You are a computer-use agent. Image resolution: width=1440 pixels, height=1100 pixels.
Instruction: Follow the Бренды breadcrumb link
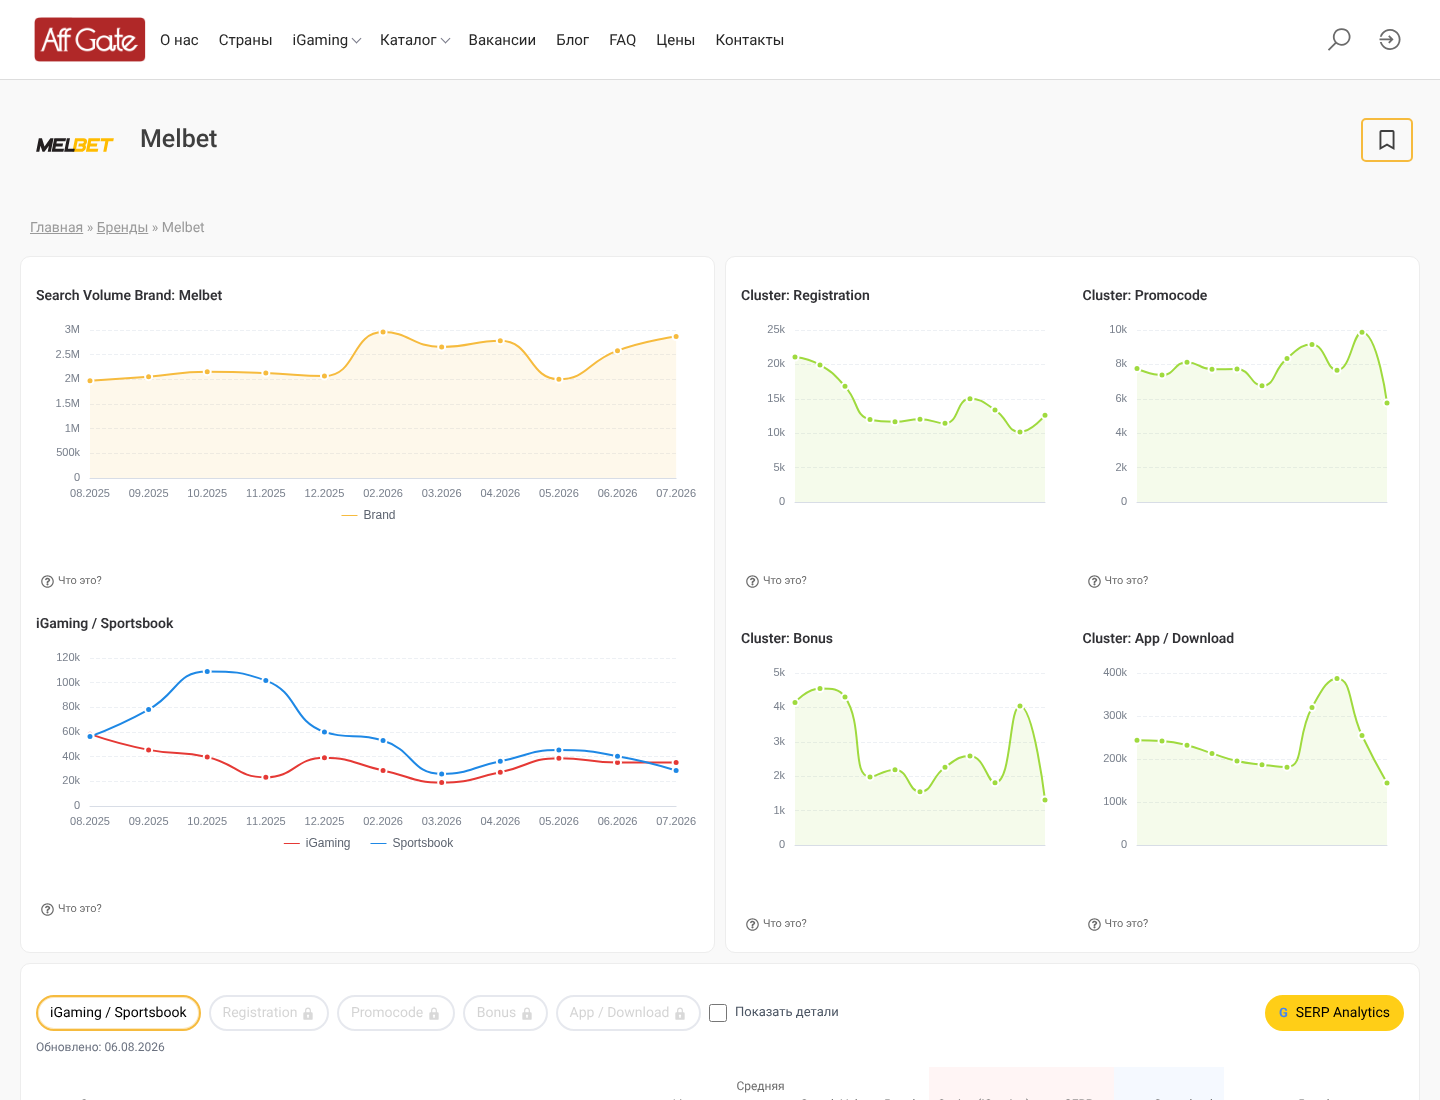tap(122, 227)
